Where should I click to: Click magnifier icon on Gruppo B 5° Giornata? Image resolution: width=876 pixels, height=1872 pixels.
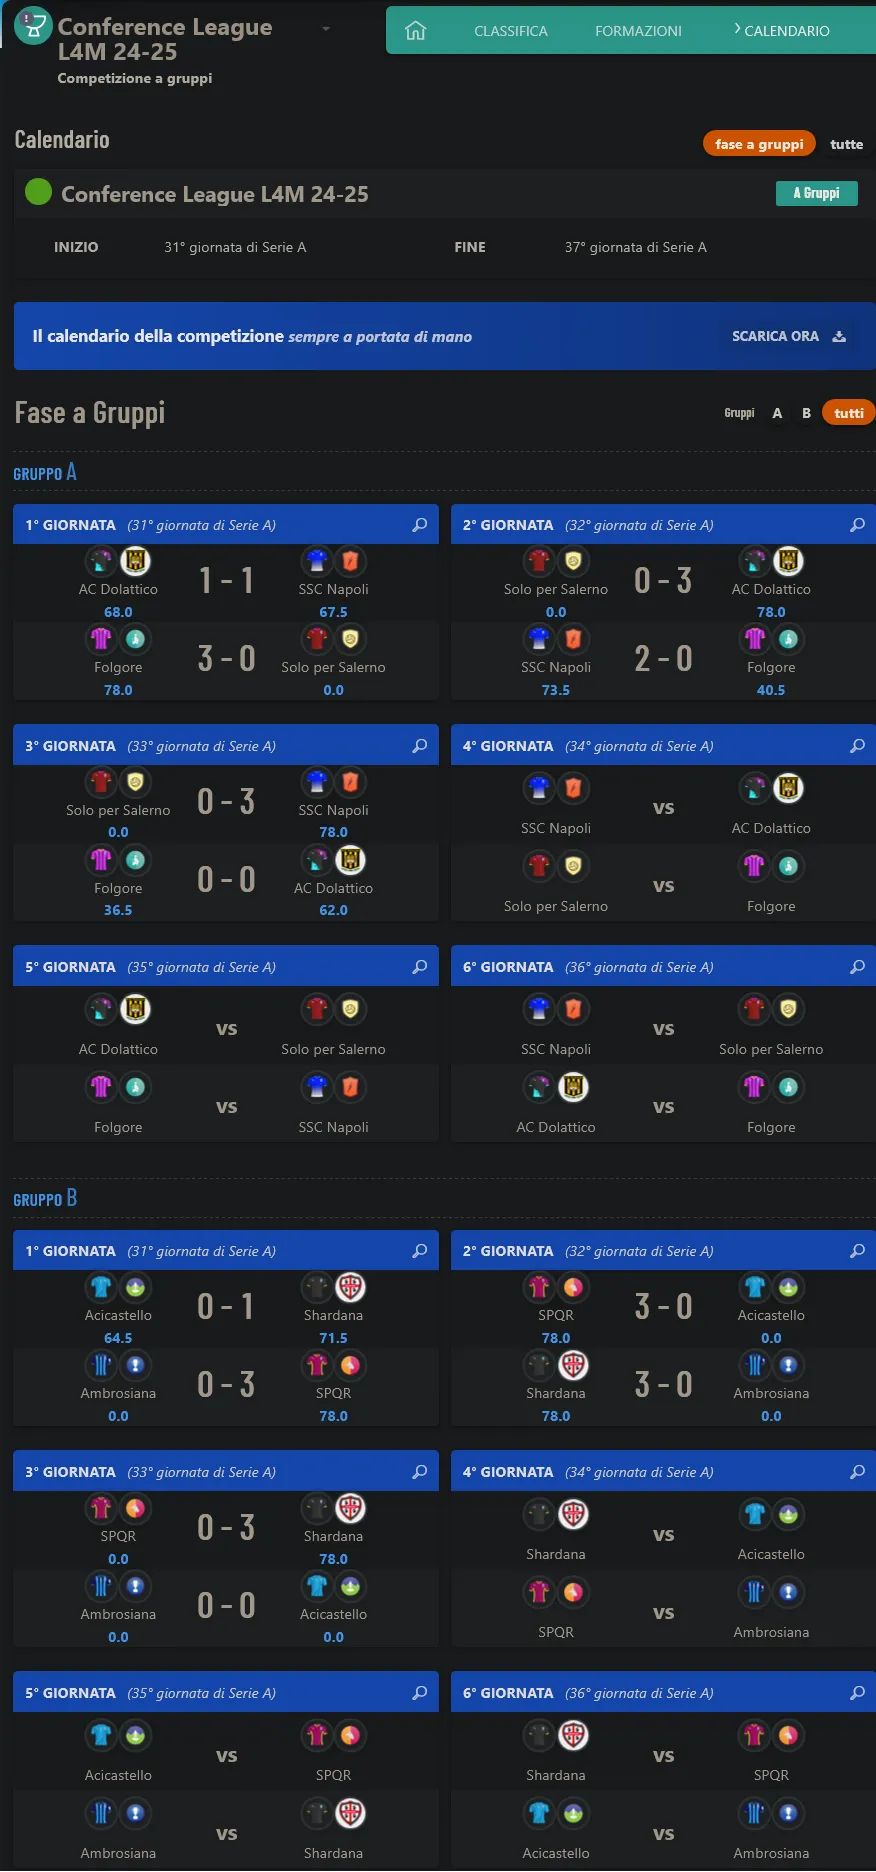click(420, 1693)
